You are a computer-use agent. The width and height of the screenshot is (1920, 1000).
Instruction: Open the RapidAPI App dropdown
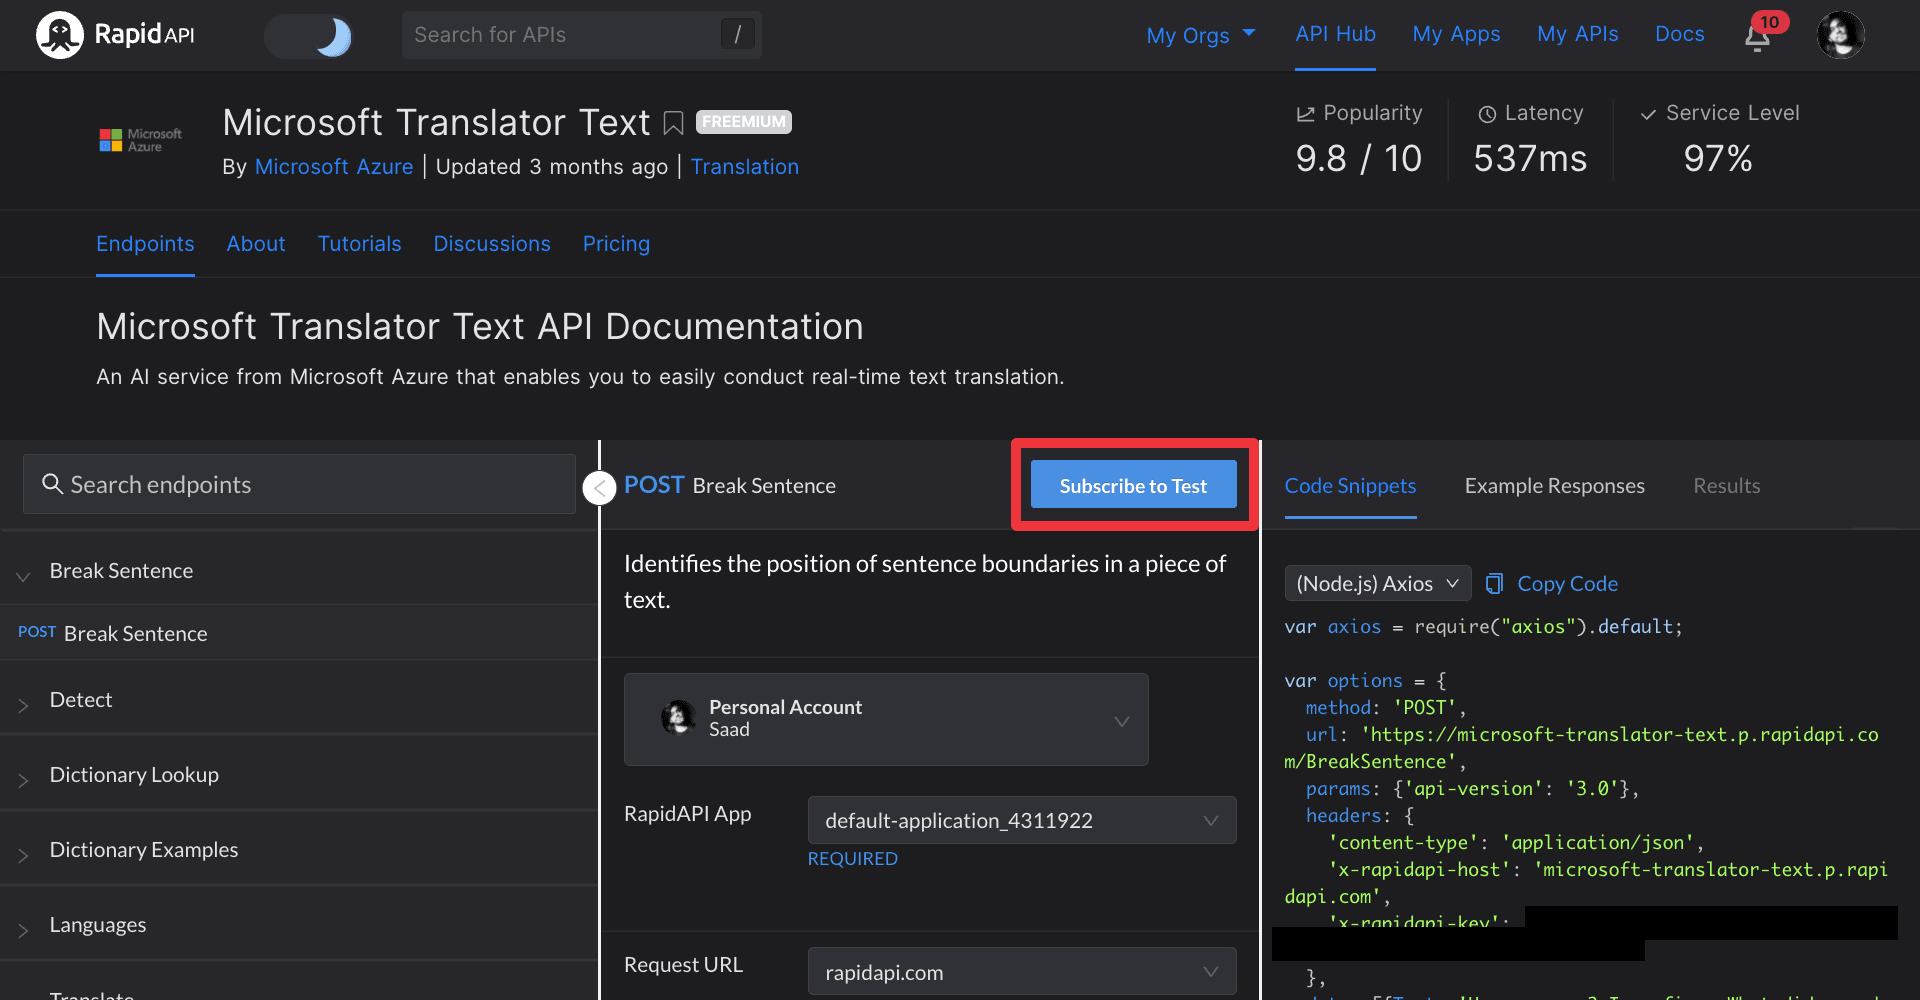(x=1022, y=820)
